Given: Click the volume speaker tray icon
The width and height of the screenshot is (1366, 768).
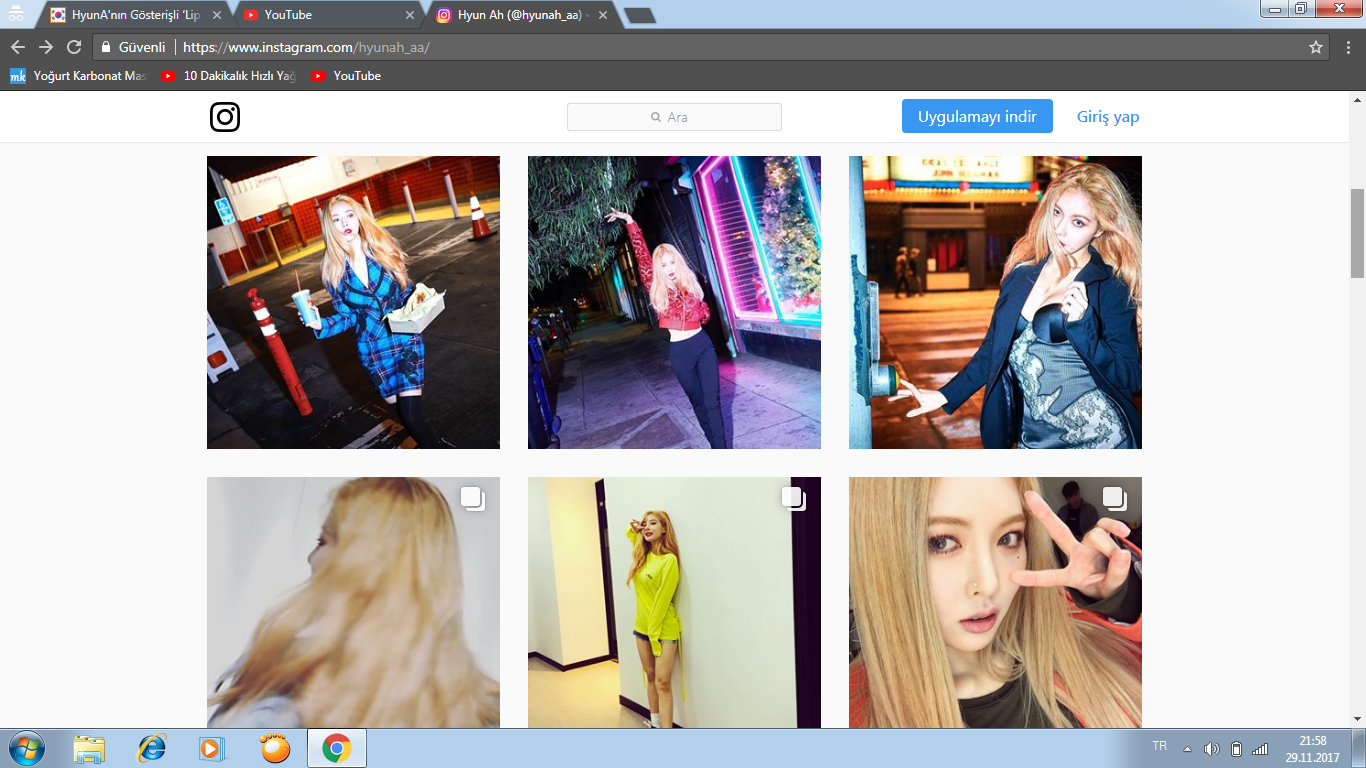Looking at the screenshot, I should point(1212,749).
